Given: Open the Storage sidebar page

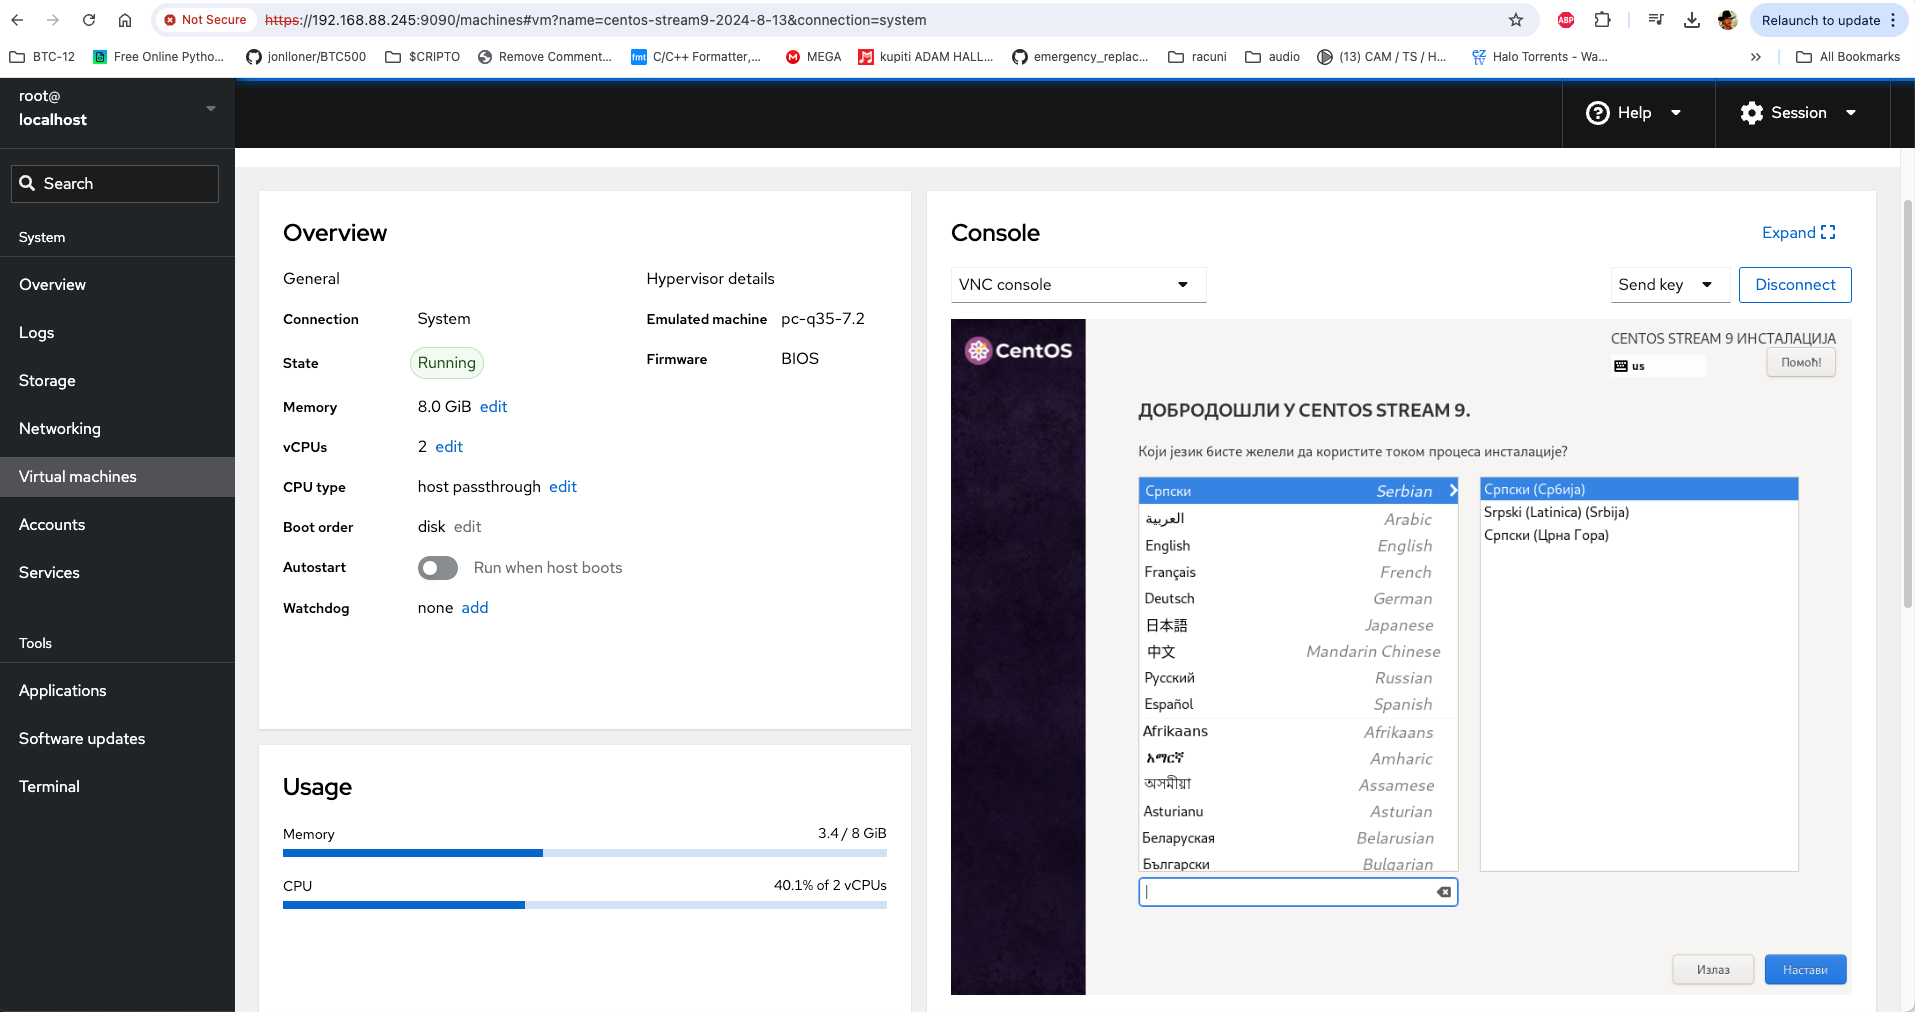Looking at the screenshot, I should coord(117,381).
